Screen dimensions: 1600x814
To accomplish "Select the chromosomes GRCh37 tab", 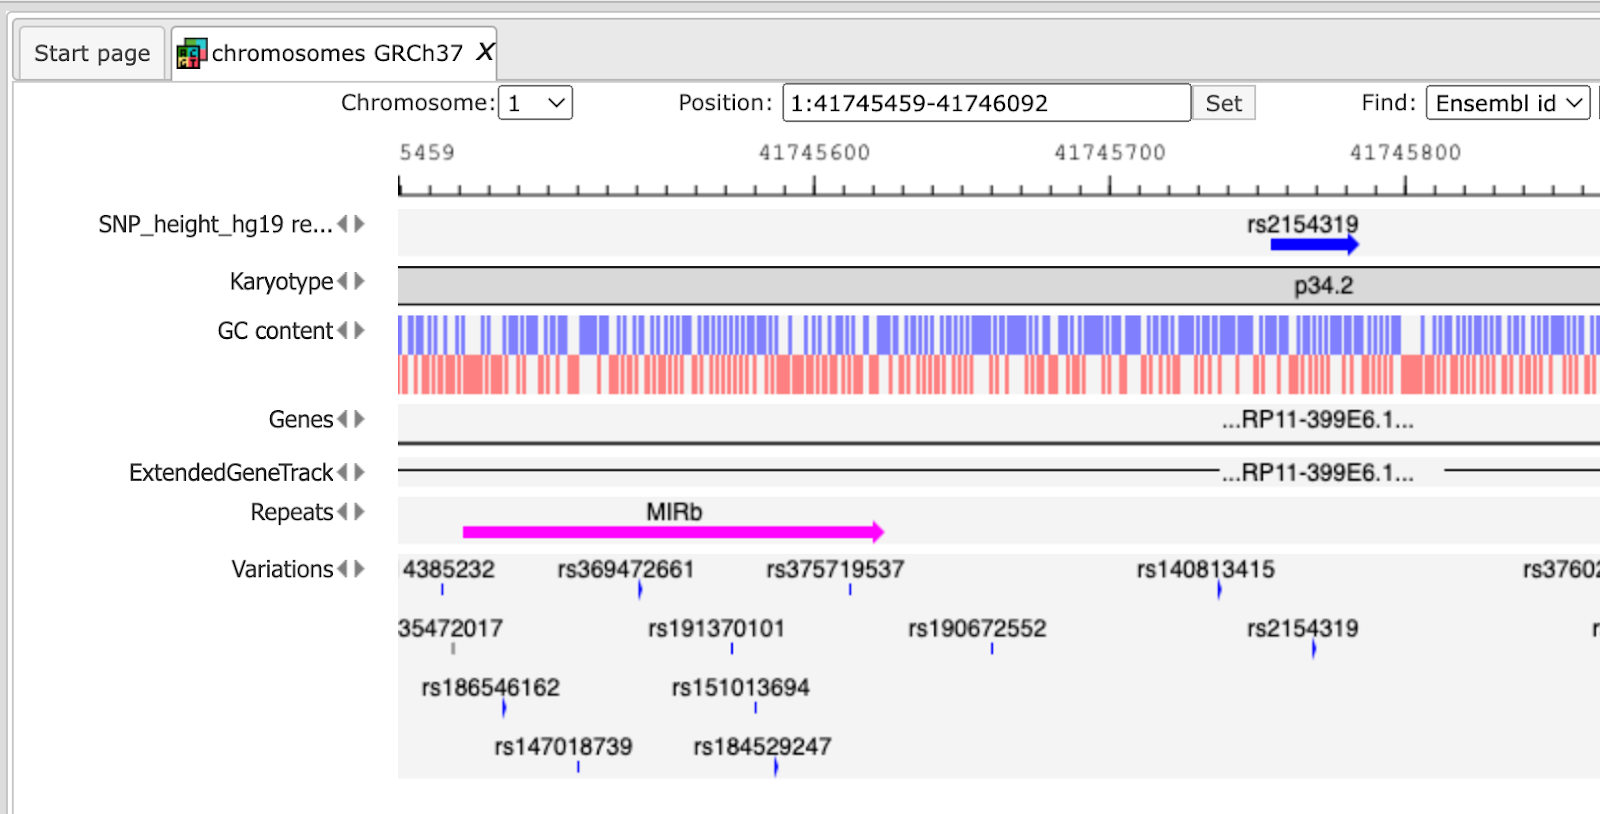I will [334, 53].
